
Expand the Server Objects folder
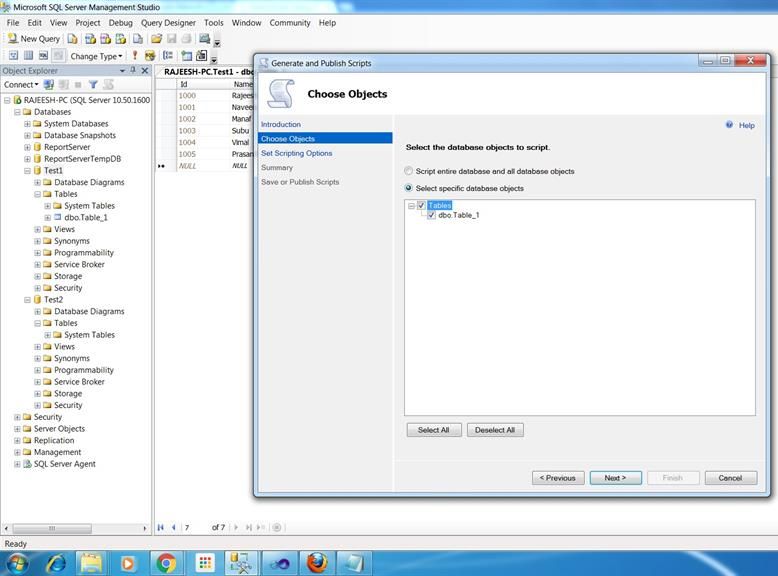17,429
